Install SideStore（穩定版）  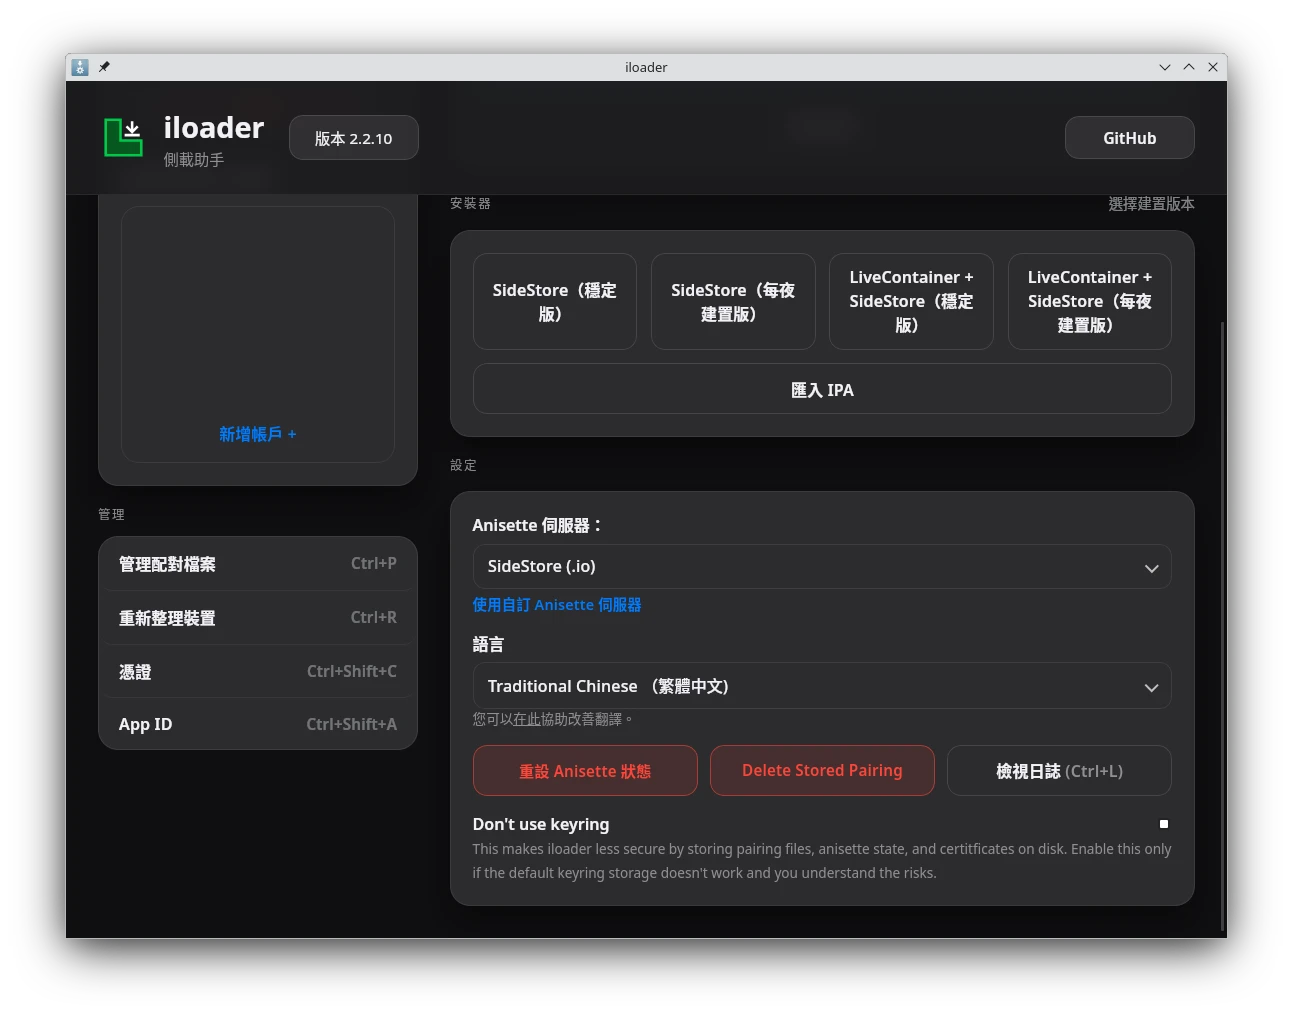tap(555, 302)
